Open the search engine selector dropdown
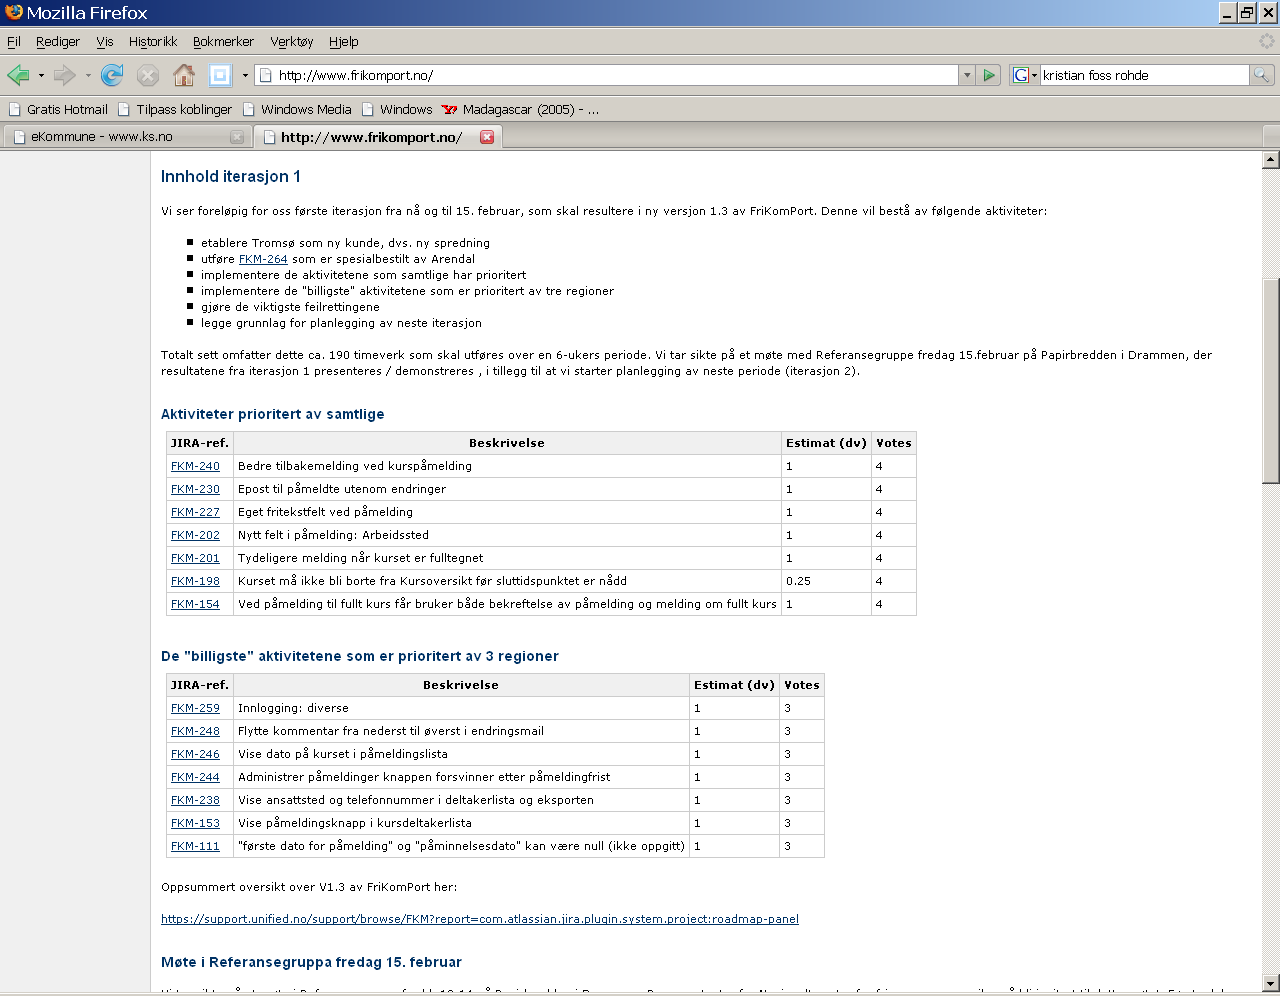This screenshot has height=996, width=1280. [1034, 75]
